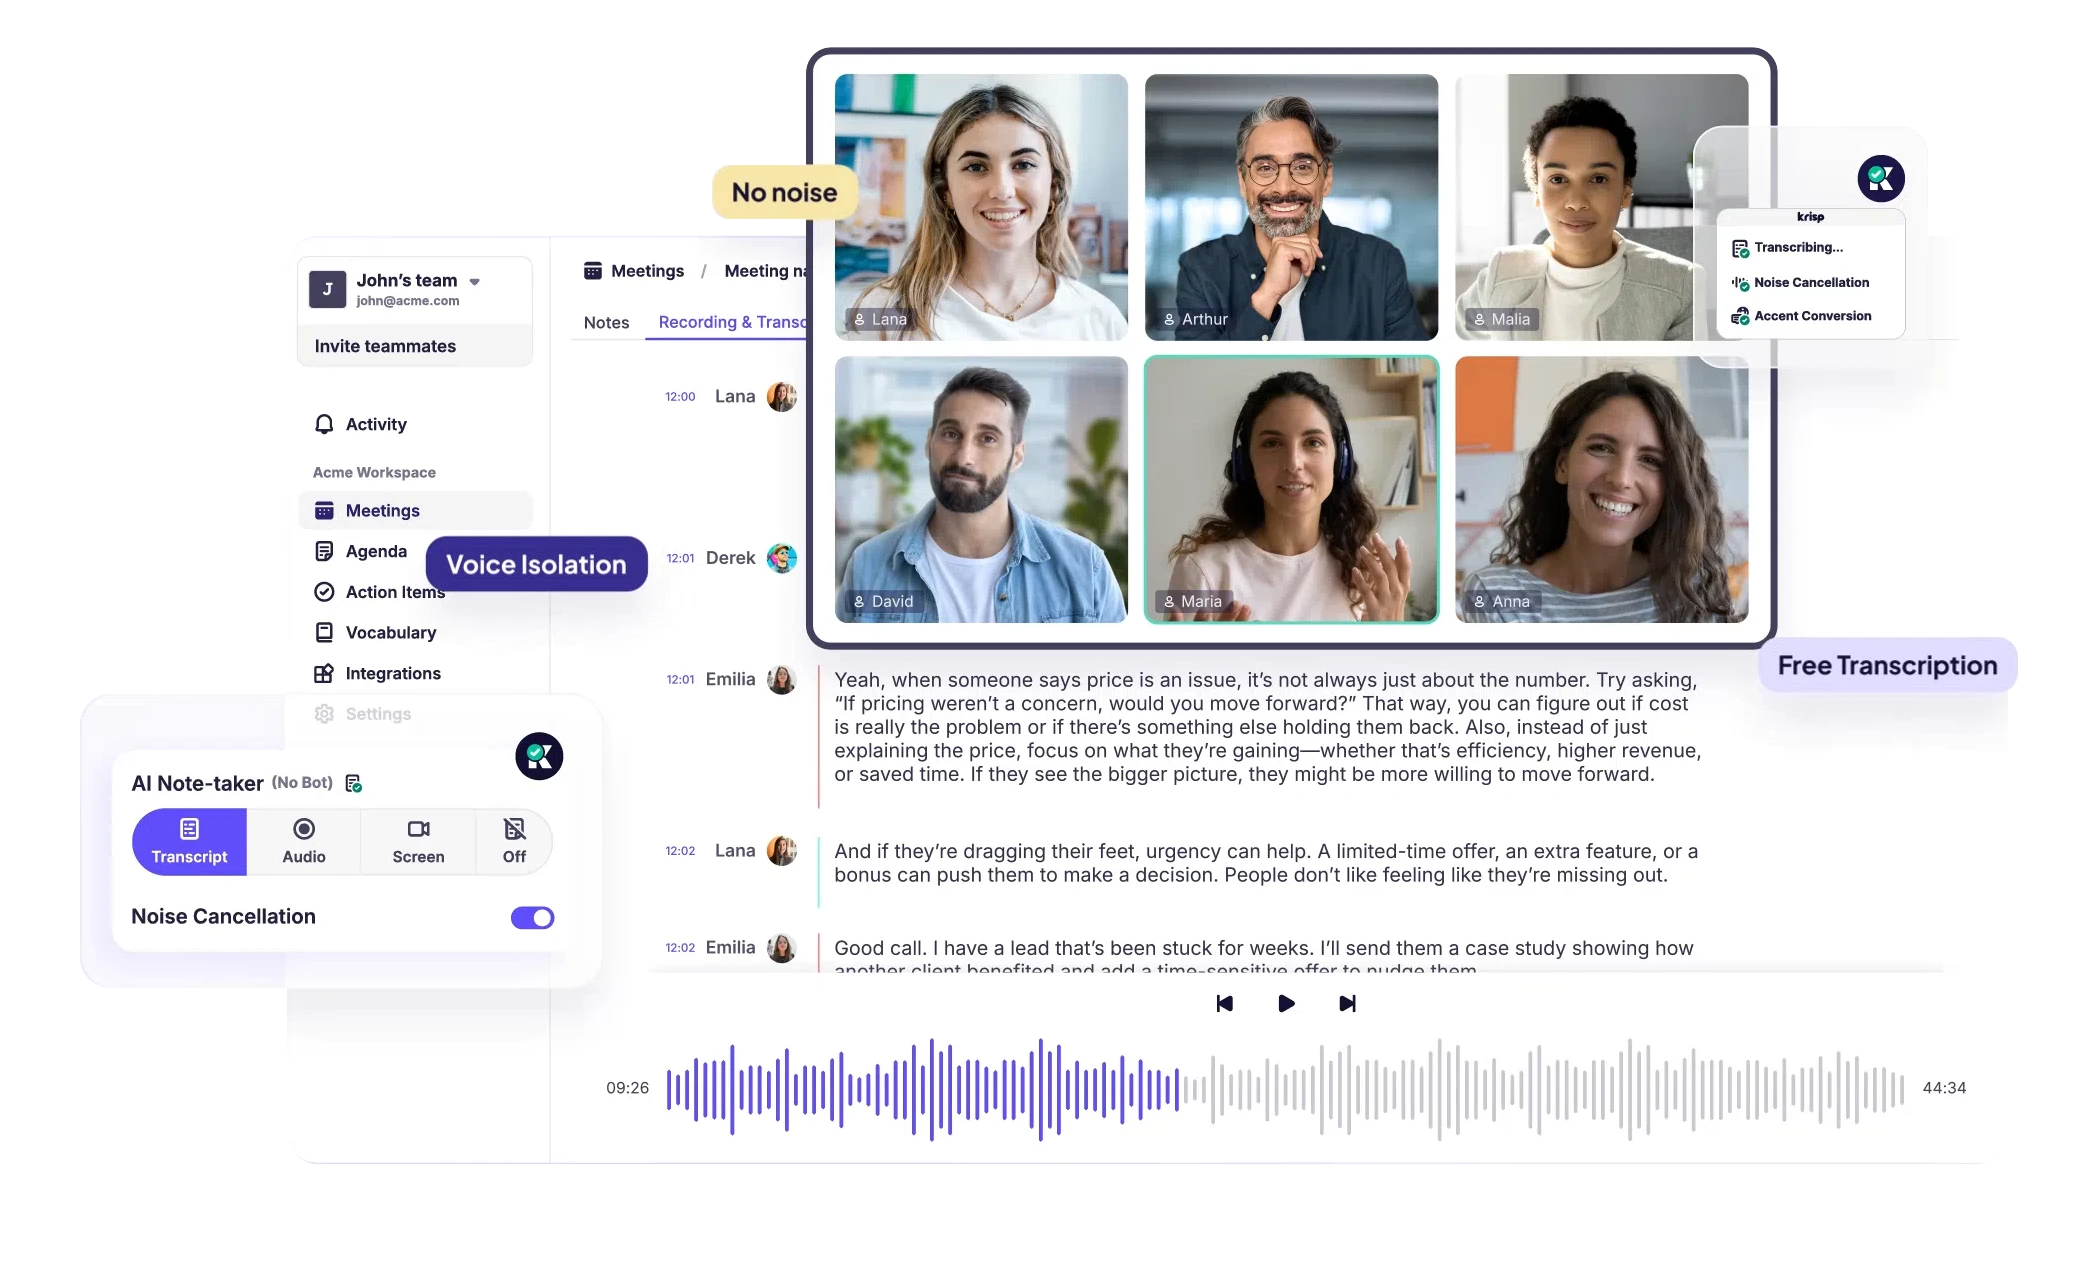Expand John's team dropdown arrow
Screen dimensions: 2082x1287
[475, 282]
